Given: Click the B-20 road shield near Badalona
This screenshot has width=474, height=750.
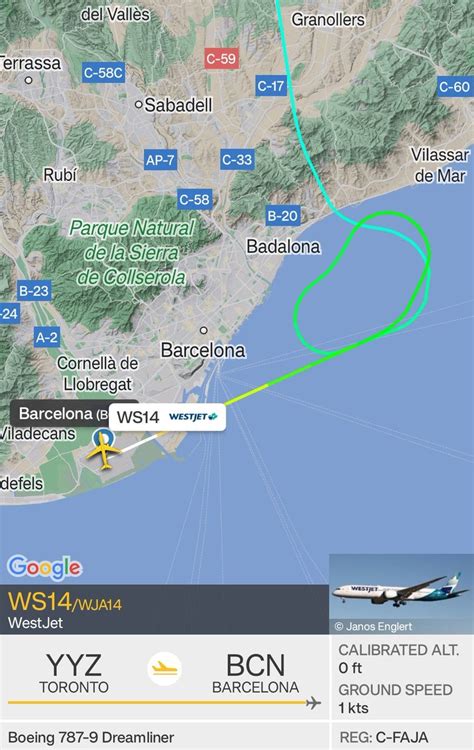Looking at the screenshot, I should click(283, 216).
